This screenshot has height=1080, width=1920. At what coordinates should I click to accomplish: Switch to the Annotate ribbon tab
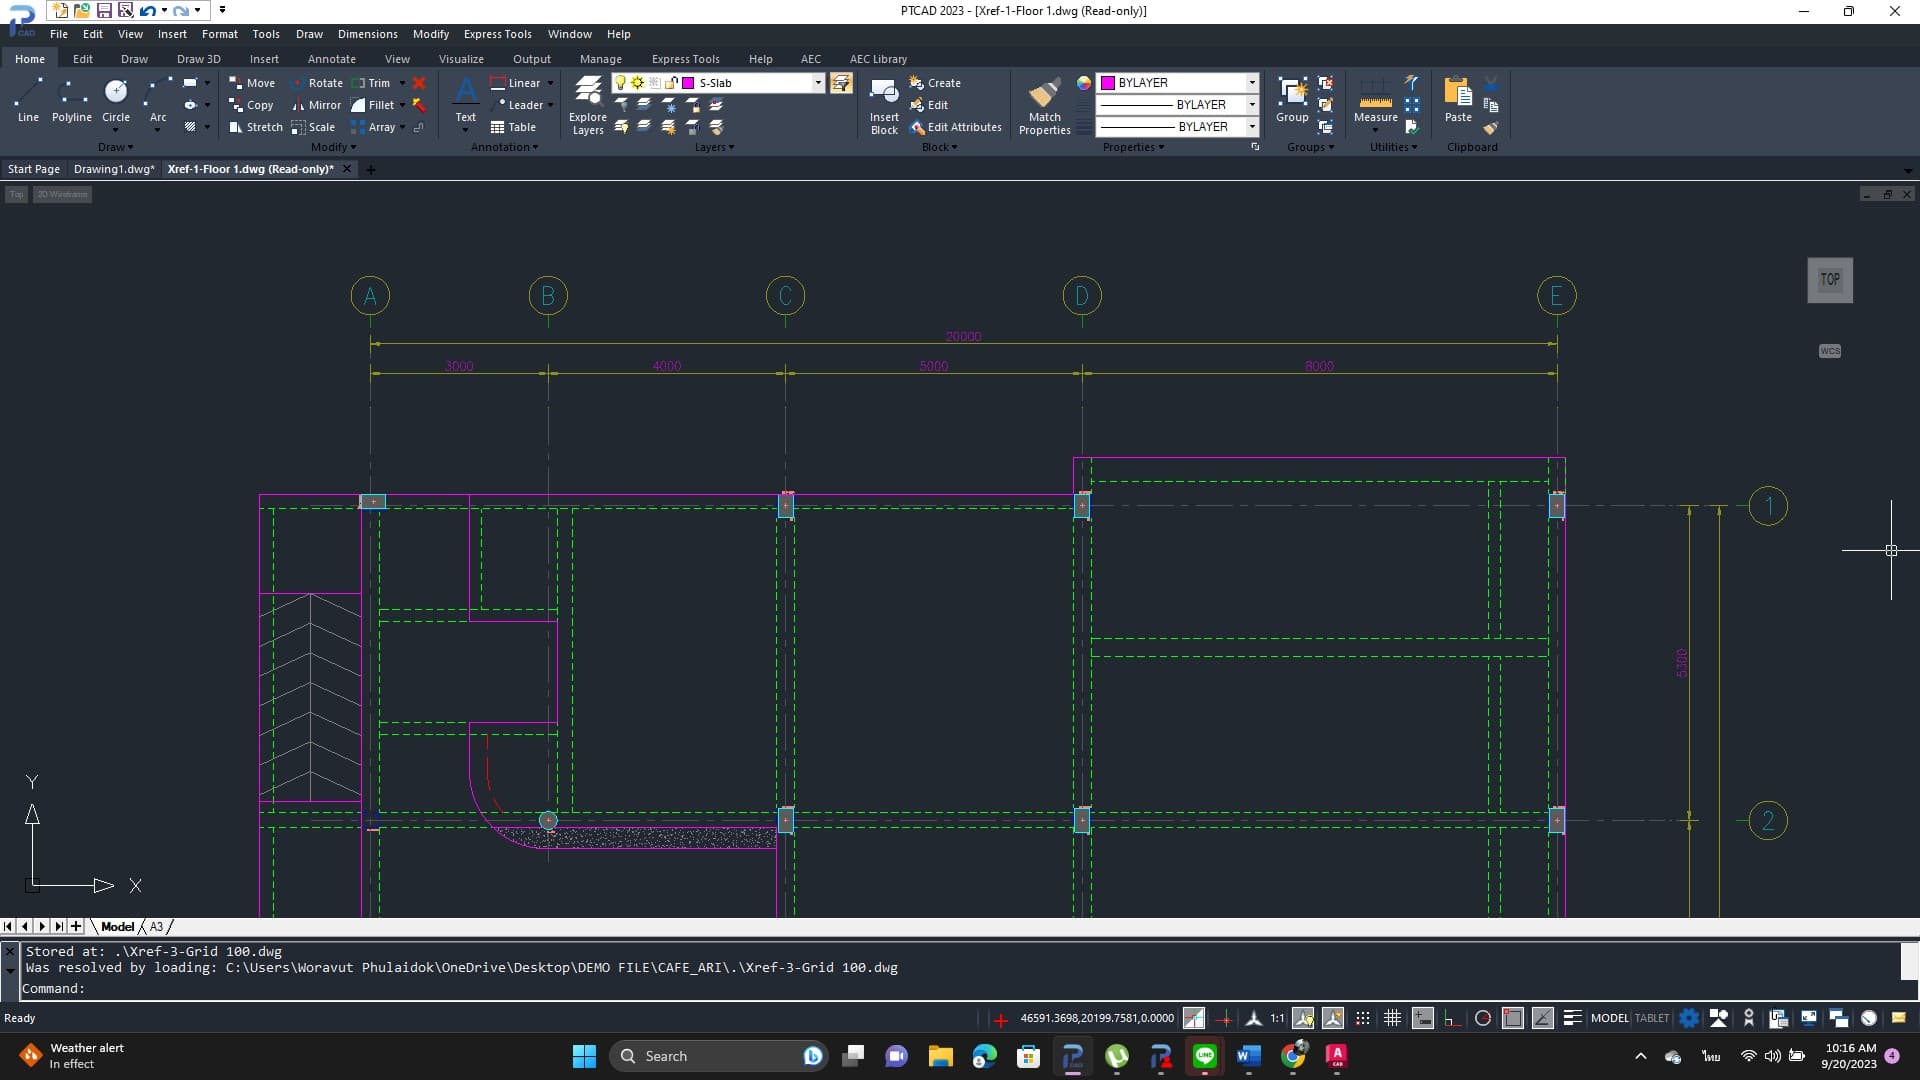tap(331, 59)
